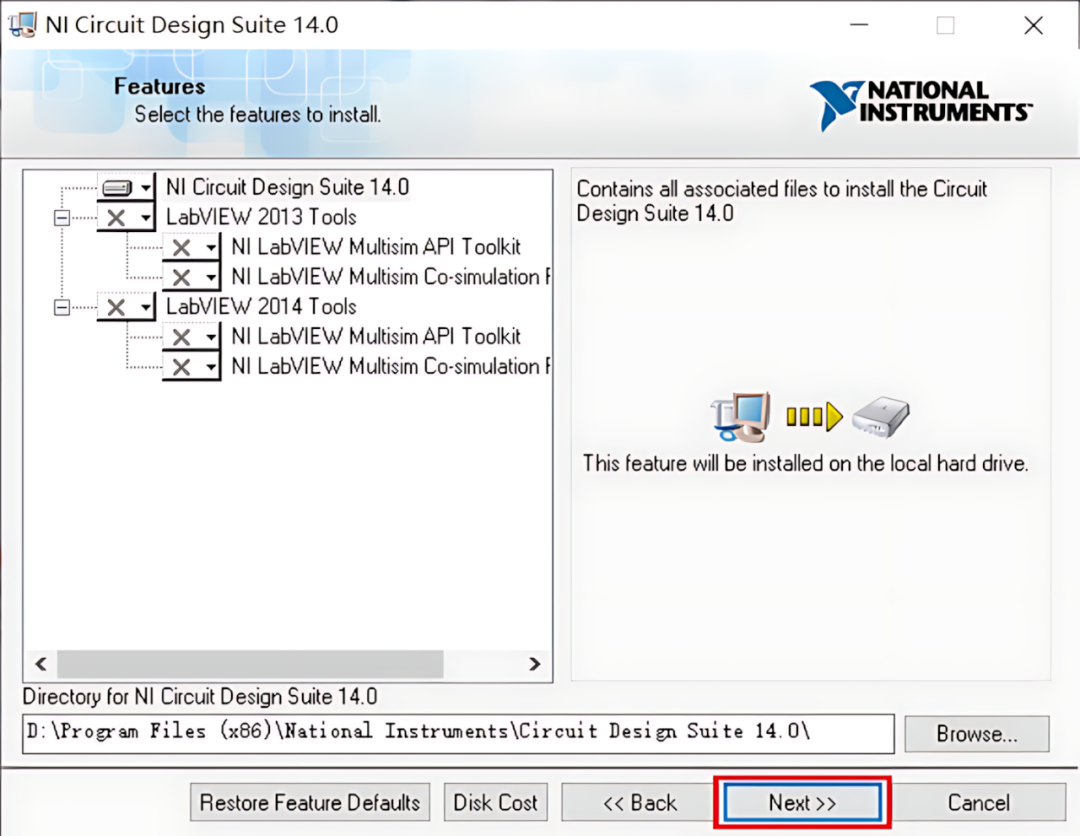Open feature dropdown for Multisim Co-simulation under LabVIEW 2014
Screen dimensions: 1080x836
point(192,367)
